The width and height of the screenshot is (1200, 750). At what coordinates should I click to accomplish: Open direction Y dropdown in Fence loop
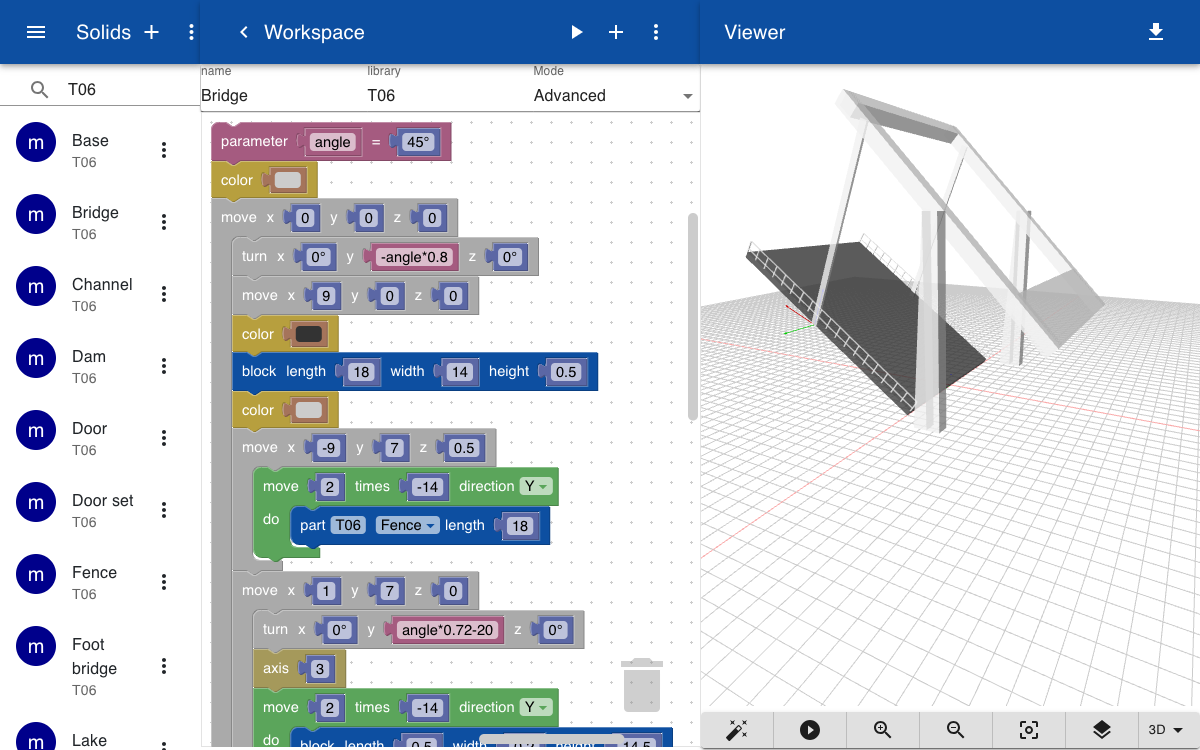(x=537, y=486)
